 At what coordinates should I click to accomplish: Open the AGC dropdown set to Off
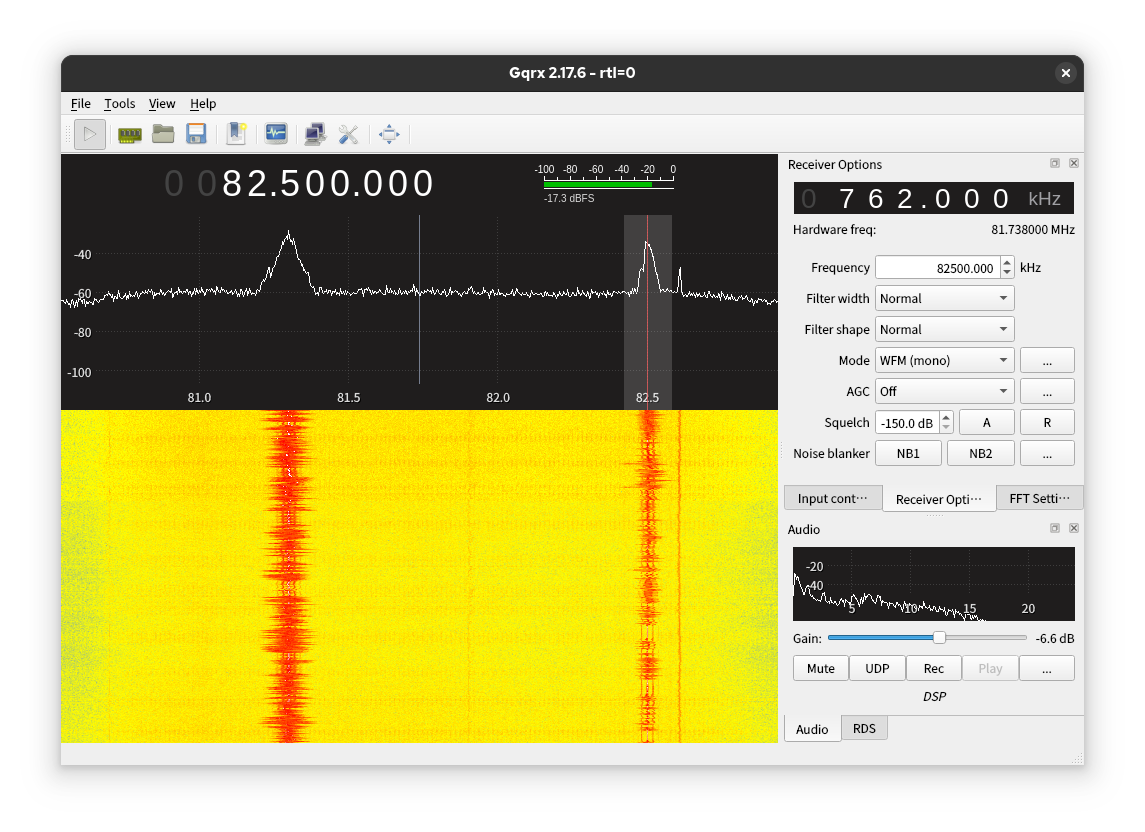coord(944,392)
